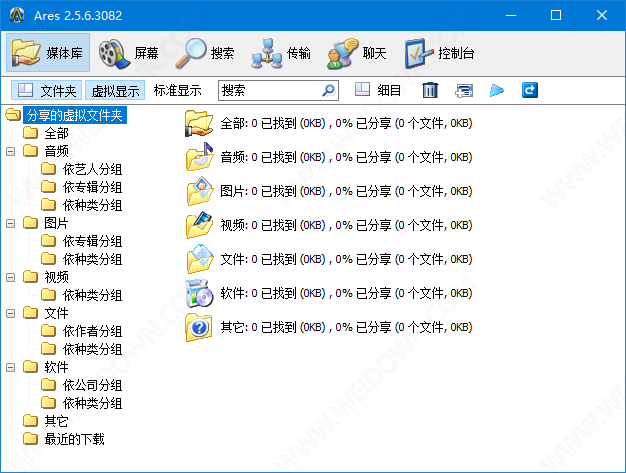Select the 视频 folder in tree
Image resolution: width=626 pixels, height=473 pixels.
tap(56, 277)
